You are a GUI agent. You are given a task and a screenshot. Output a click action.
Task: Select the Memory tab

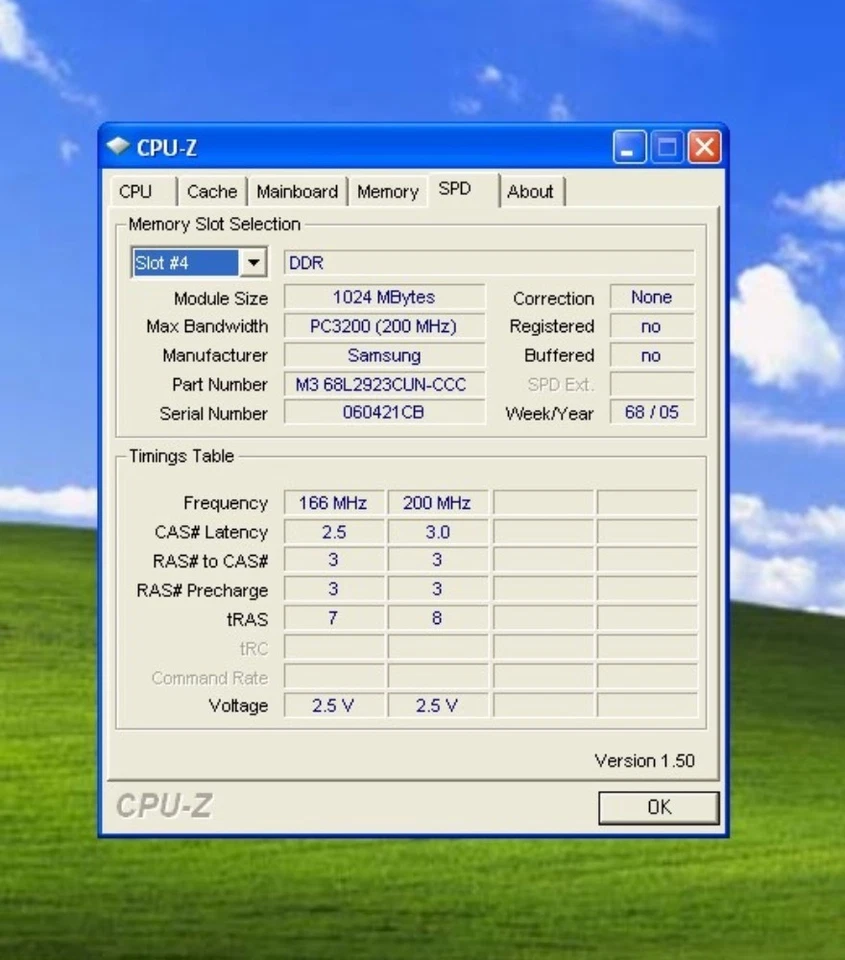[387, 191]
